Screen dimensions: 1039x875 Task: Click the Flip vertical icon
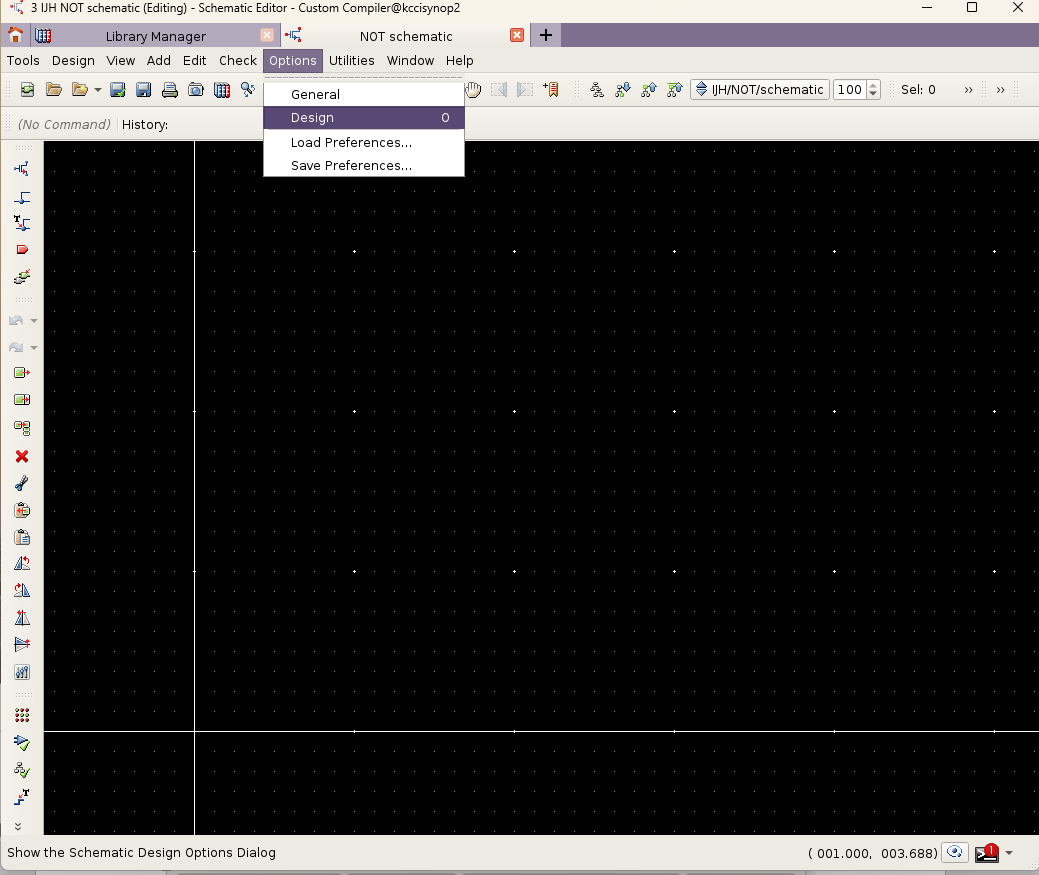click(22, 644)
